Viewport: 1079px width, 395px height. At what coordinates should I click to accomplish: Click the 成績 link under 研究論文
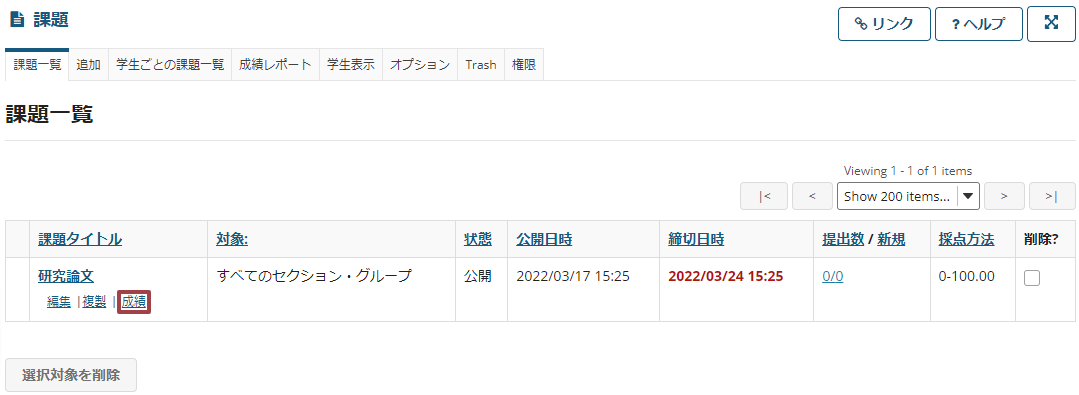[x=134, y=302]
